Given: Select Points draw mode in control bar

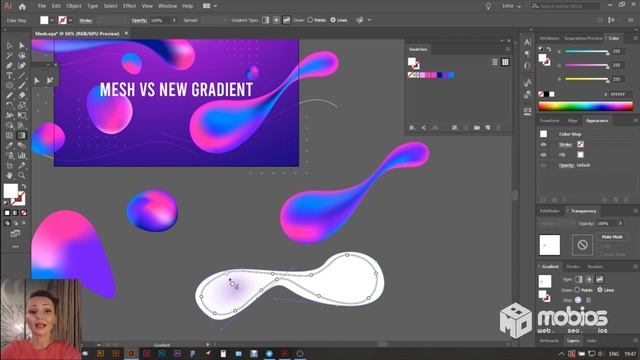Looking at the screenshot, I should [310, 20].
